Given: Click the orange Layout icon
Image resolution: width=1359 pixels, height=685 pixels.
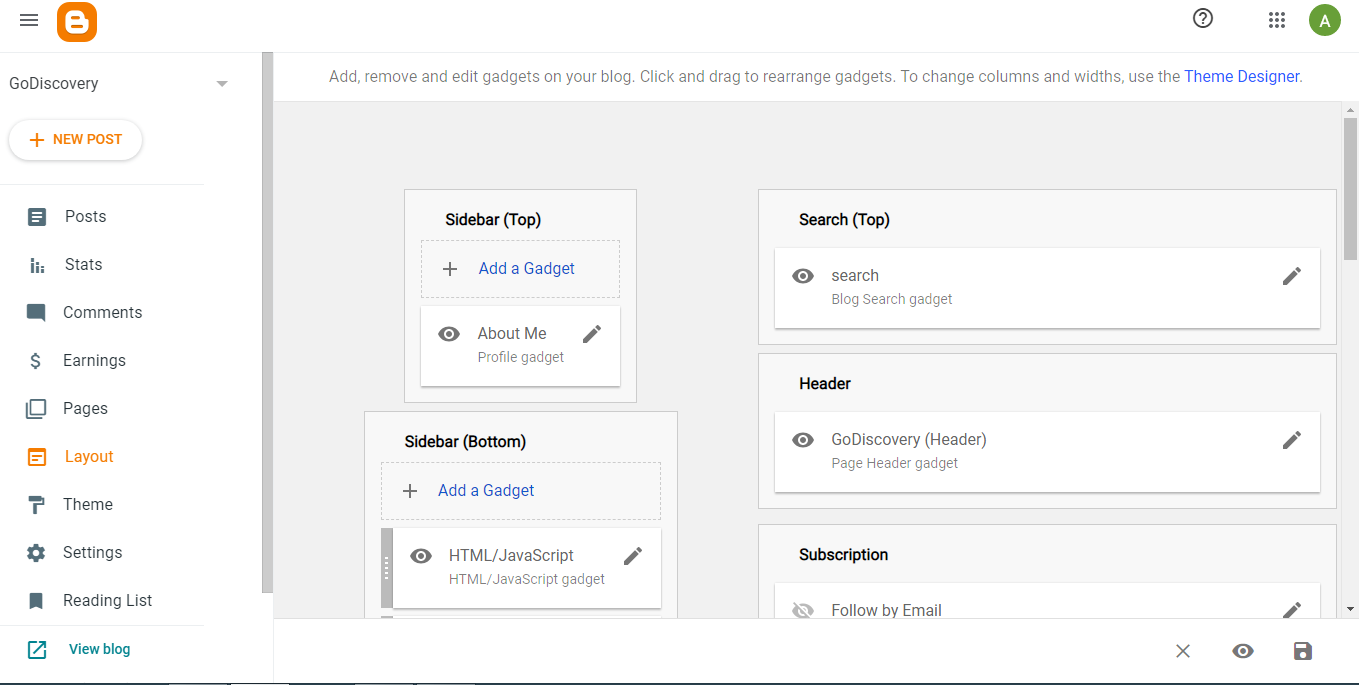Looking at the screenshot, I should [x=37, y=457].
